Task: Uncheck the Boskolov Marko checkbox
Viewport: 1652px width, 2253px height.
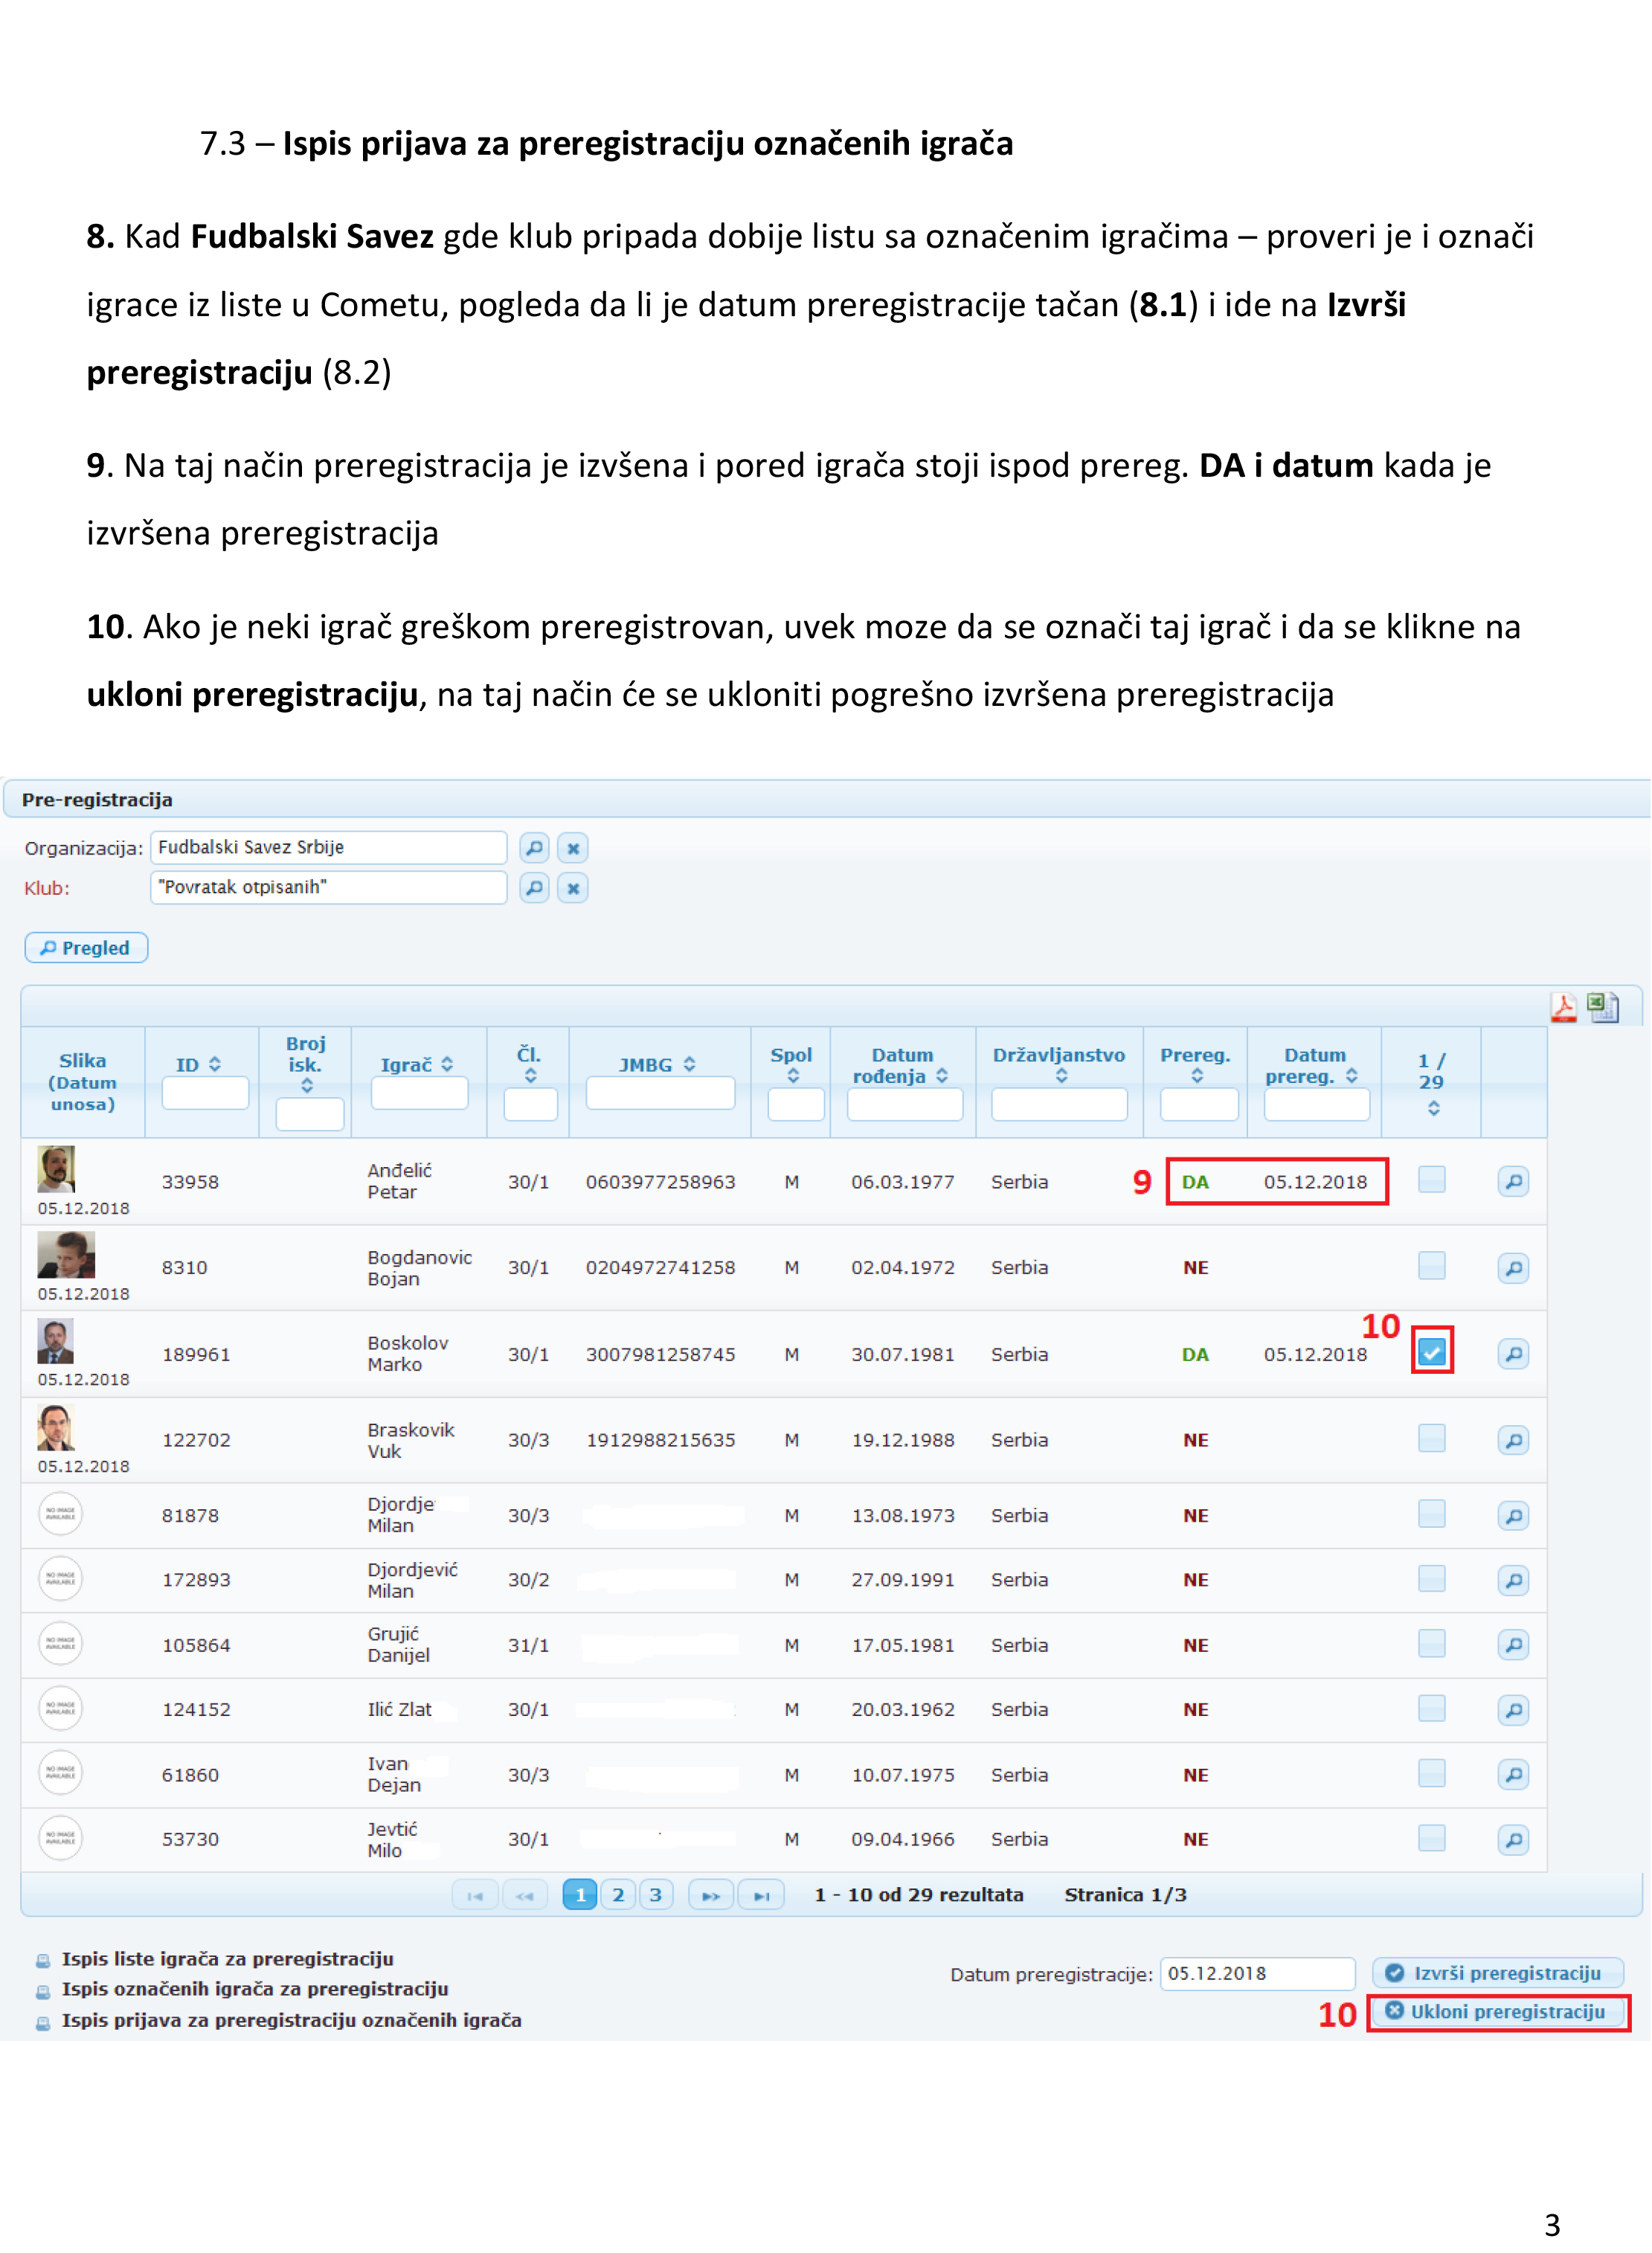Action: 1432,1353
